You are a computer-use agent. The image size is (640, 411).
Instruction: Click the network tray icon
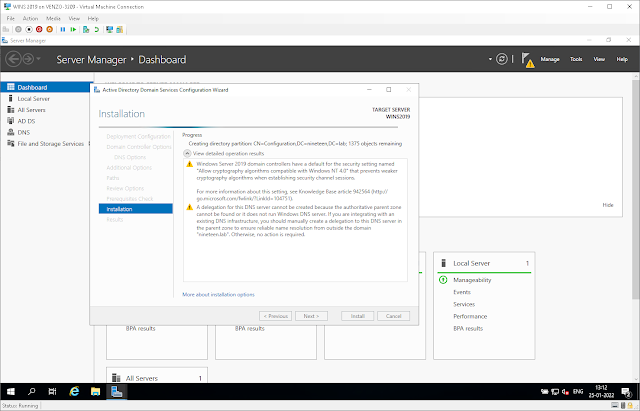[x=555, y=392]
